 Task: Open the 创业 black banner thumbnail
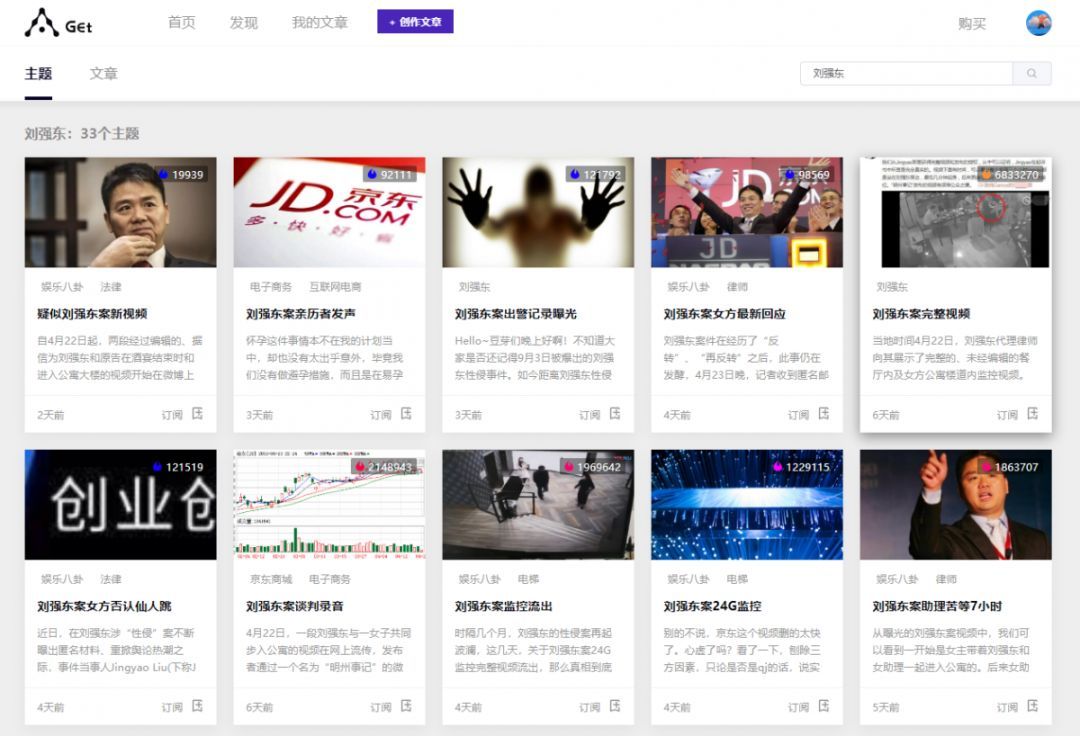point(121,505)
